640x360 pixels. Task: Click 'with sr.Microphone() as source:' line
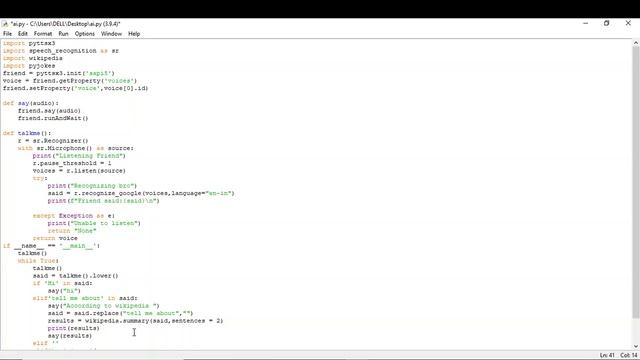[x=76, y=148]
